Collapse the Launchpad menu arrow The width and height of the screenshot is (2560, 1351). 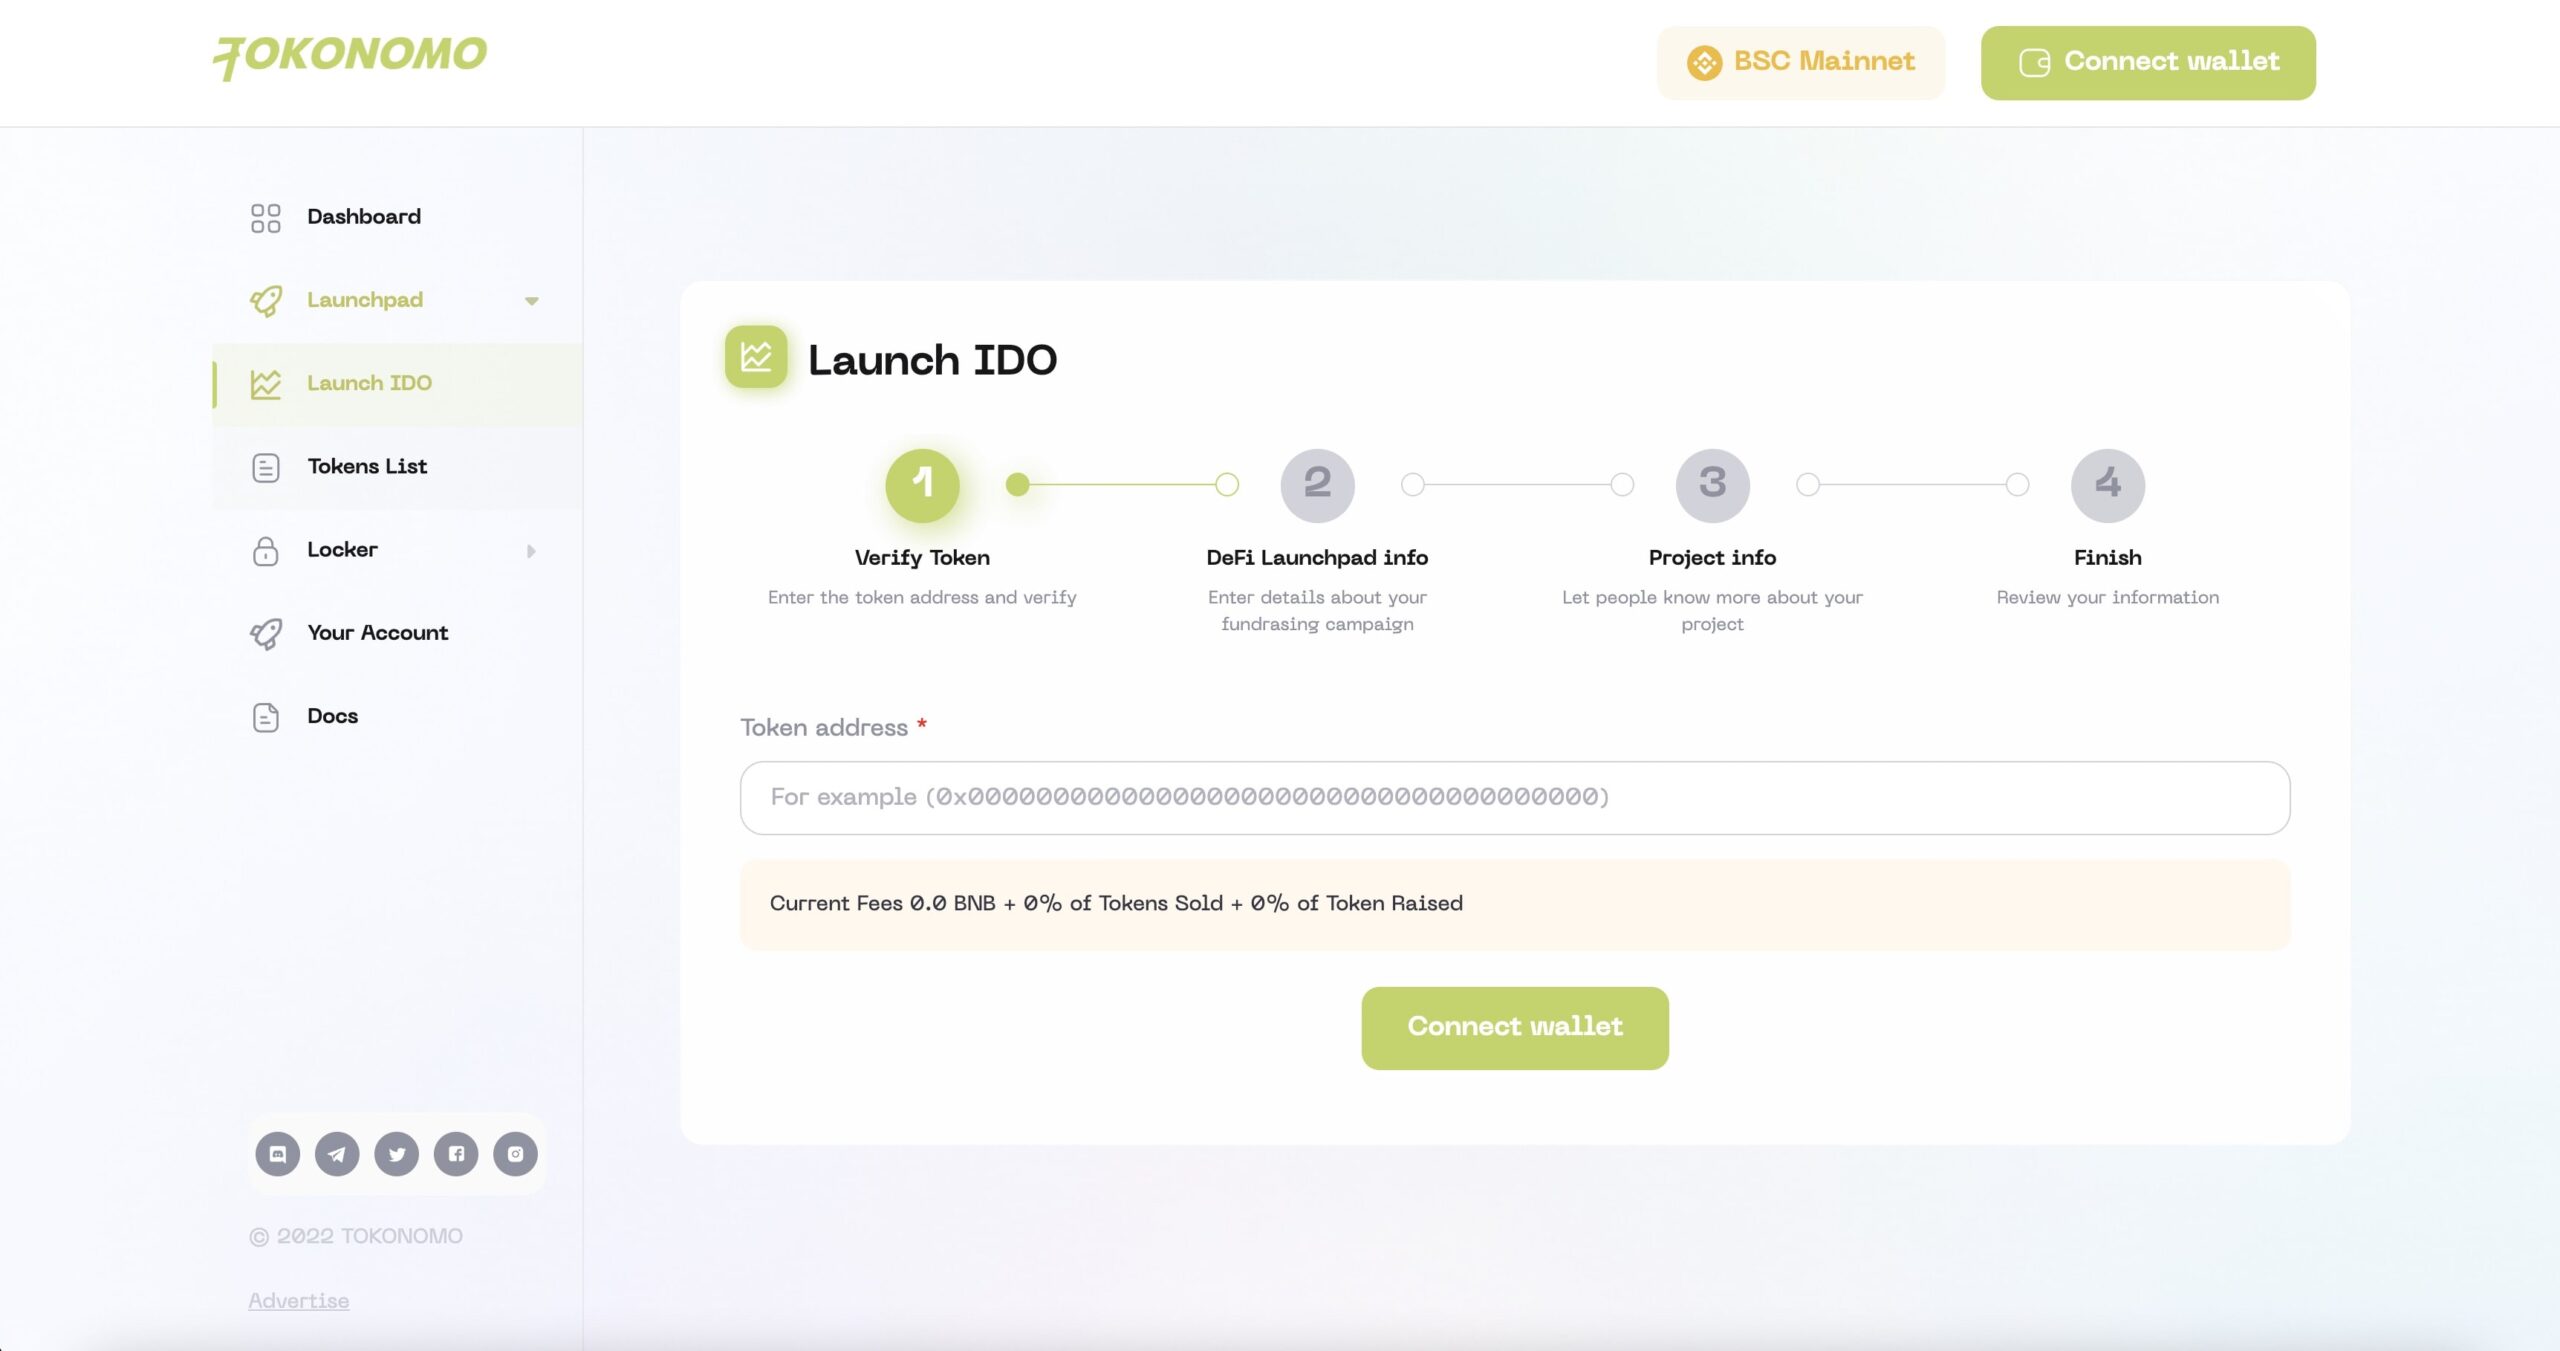pos(532,300)
